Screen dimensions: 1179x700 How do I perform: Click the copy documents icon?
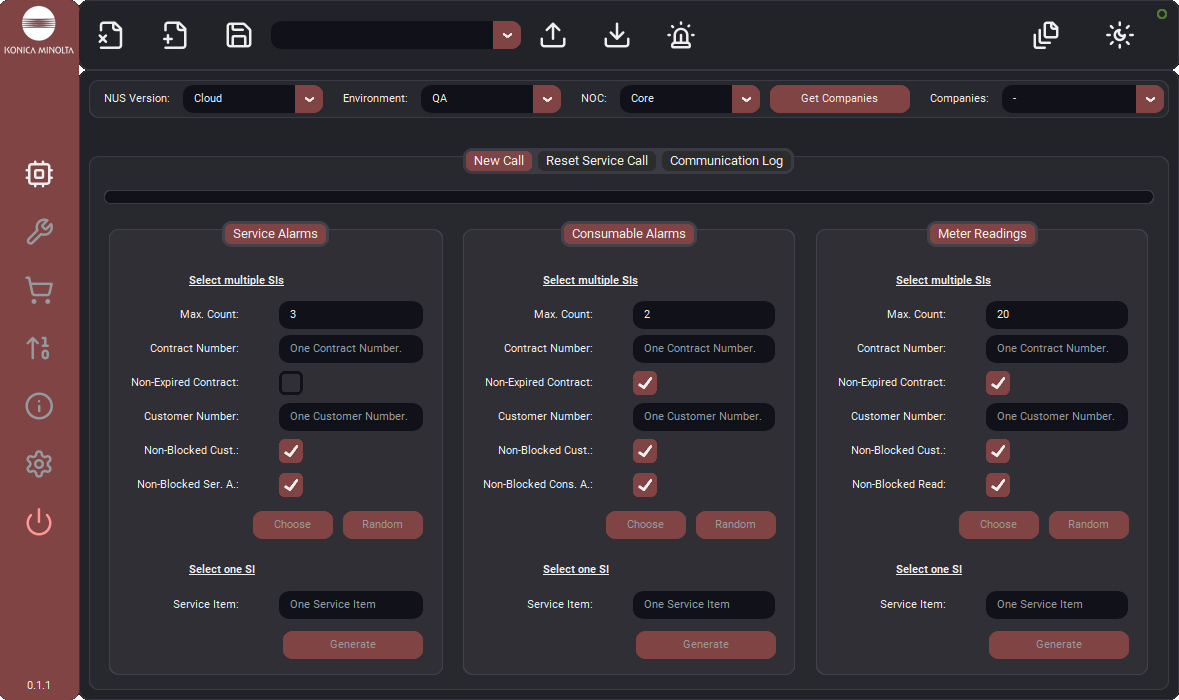click(1046, 35)
